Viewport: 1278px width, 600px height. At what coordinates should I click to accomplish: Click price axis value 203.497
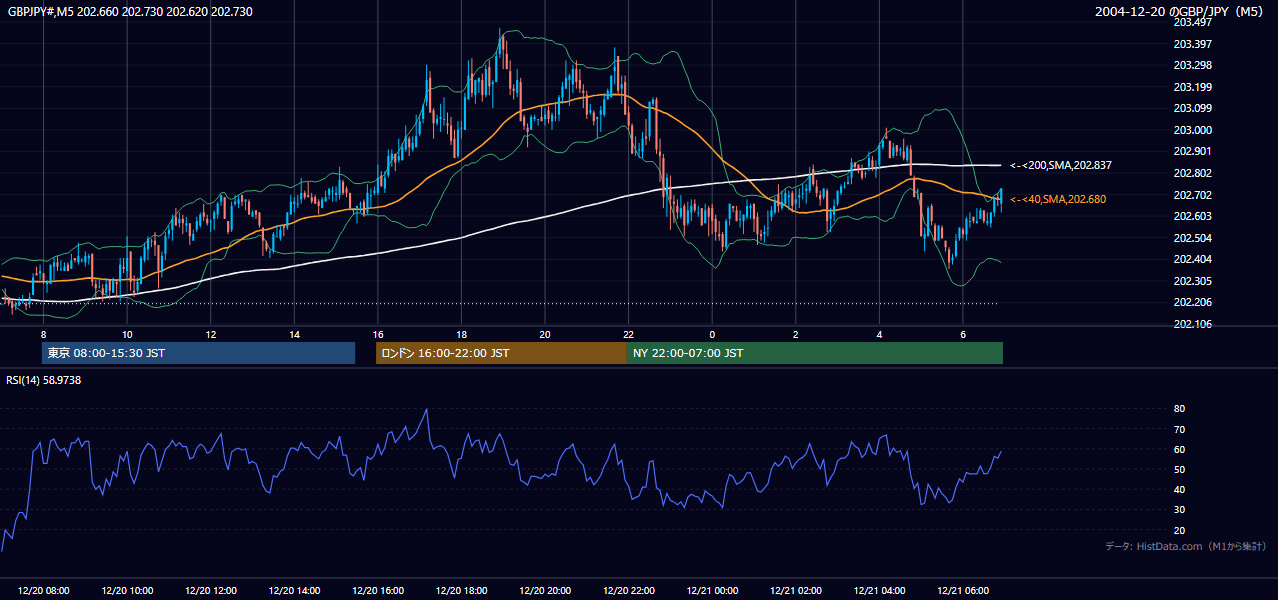pos(1192,22)
